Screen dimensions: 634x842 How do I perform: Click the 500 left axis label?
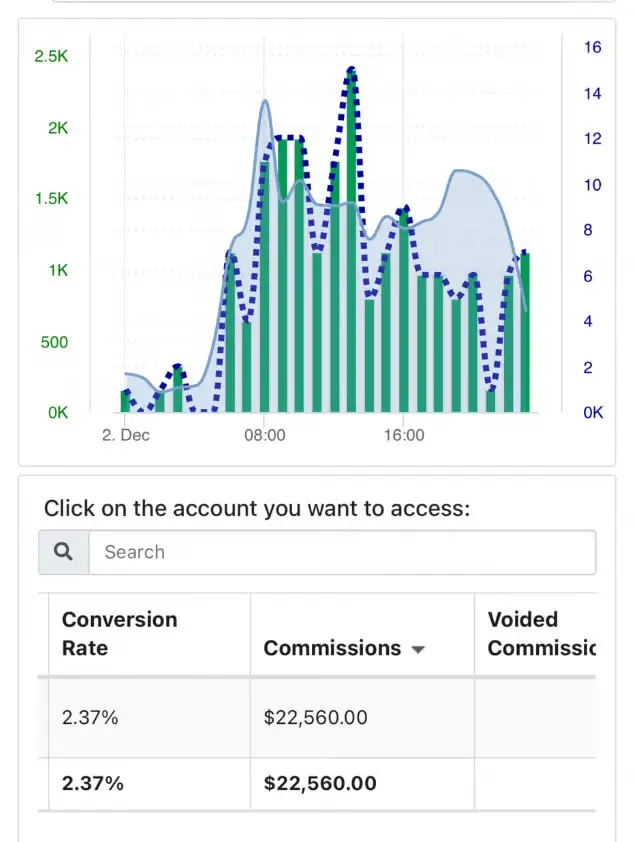[x=54, y=342]
